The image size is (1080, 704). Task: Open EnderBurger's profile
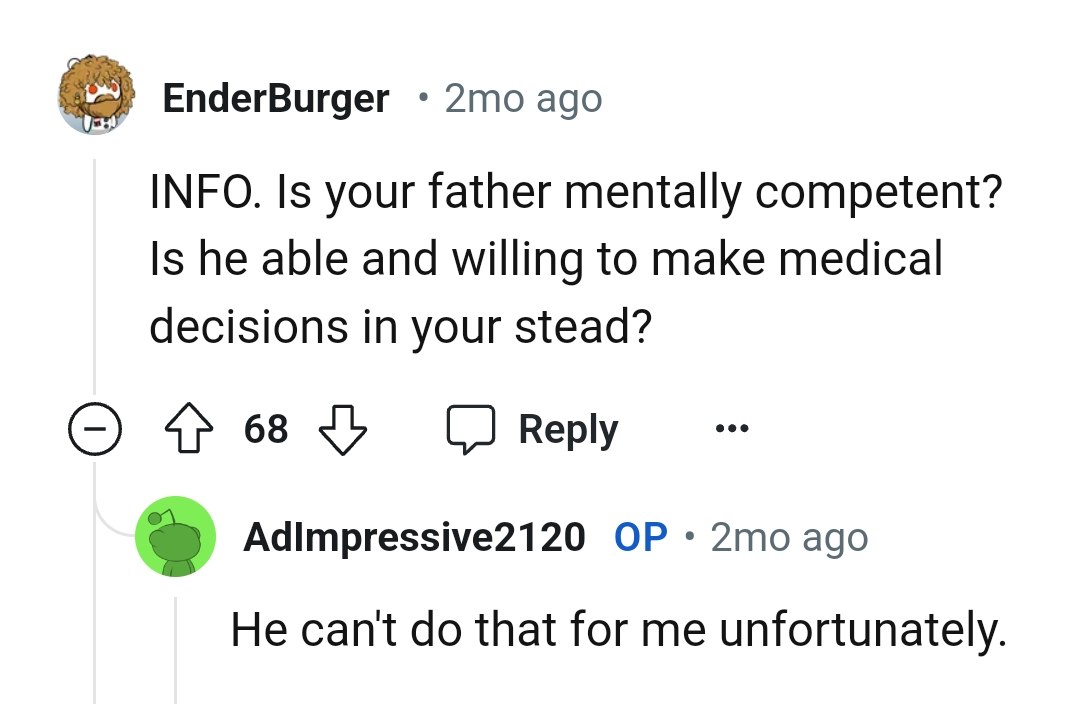(276, 97)
